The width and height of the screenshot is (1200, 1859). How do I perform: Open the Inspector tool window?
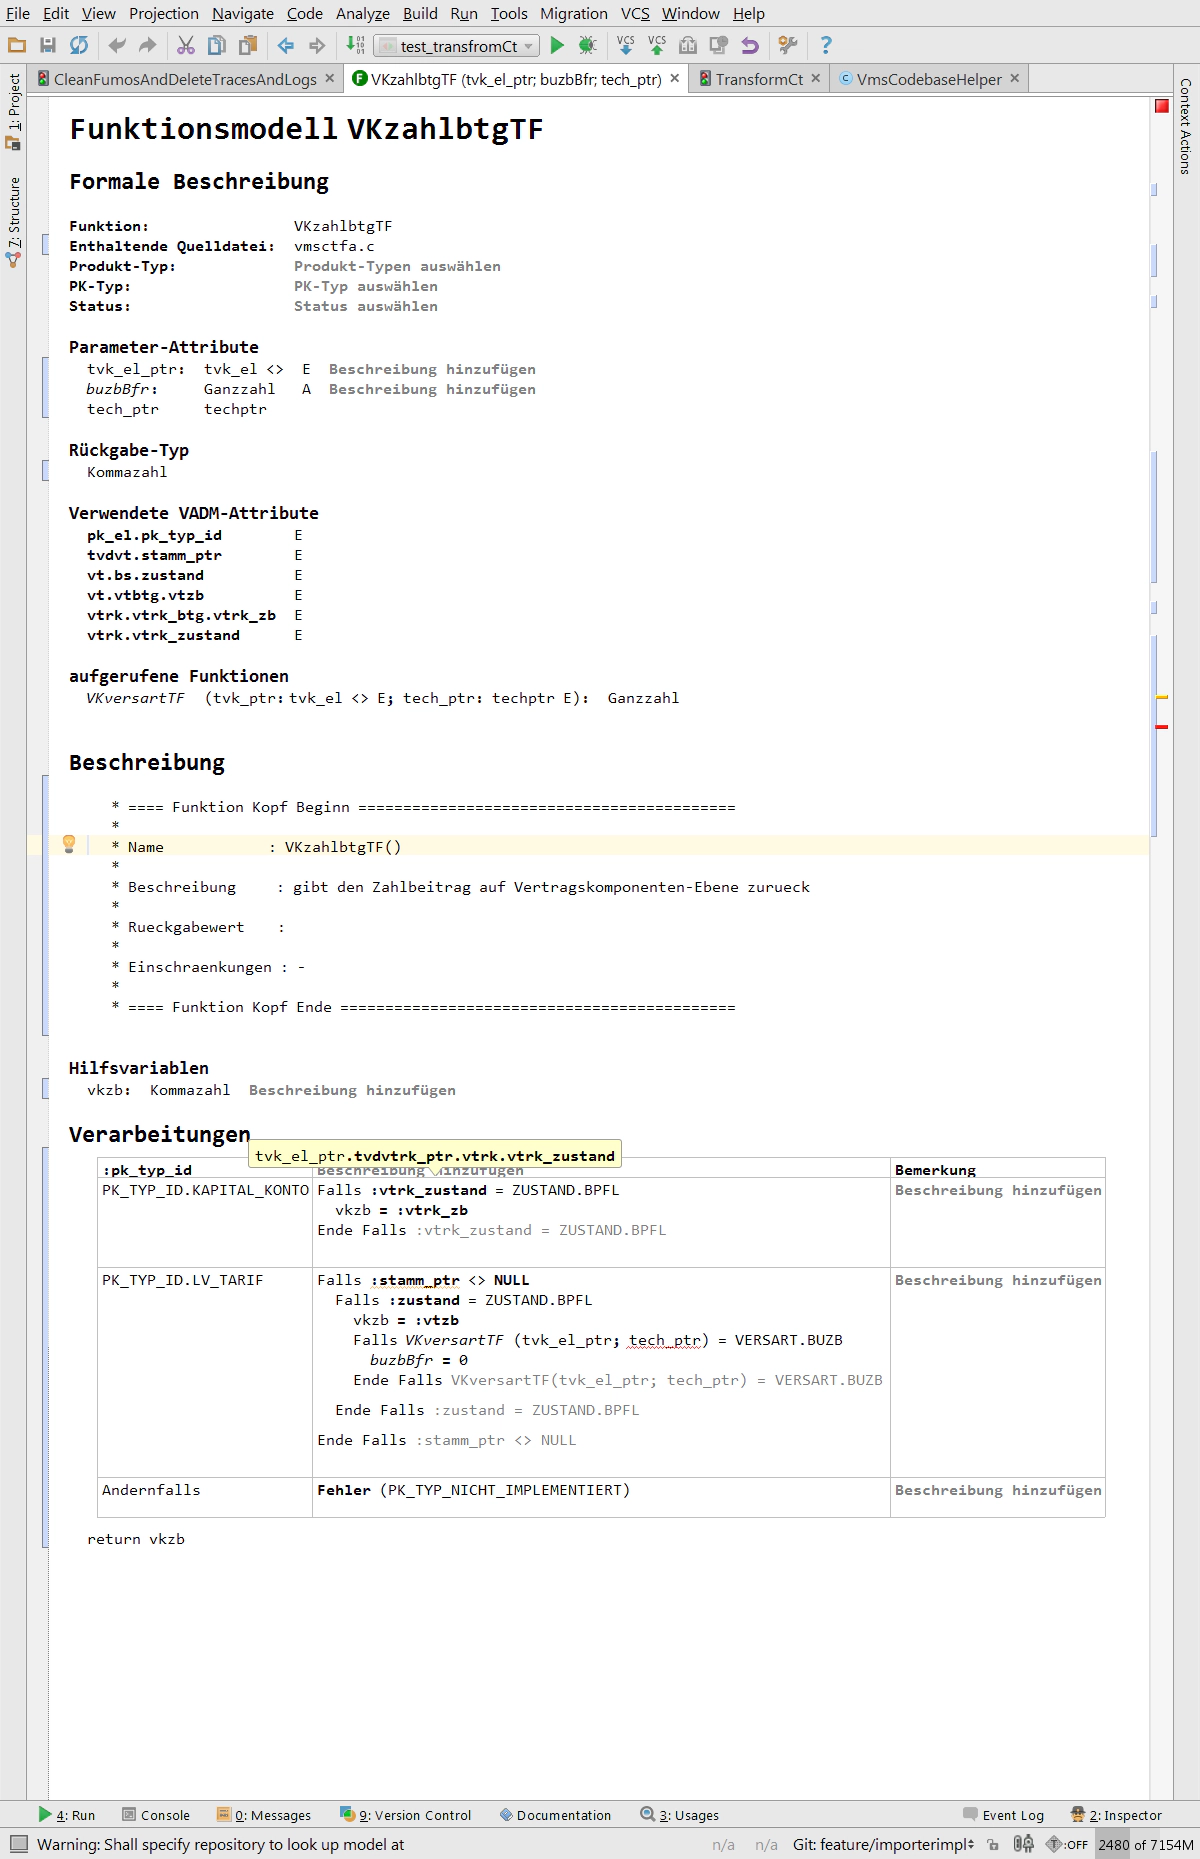click(x=1116, y=1815)
